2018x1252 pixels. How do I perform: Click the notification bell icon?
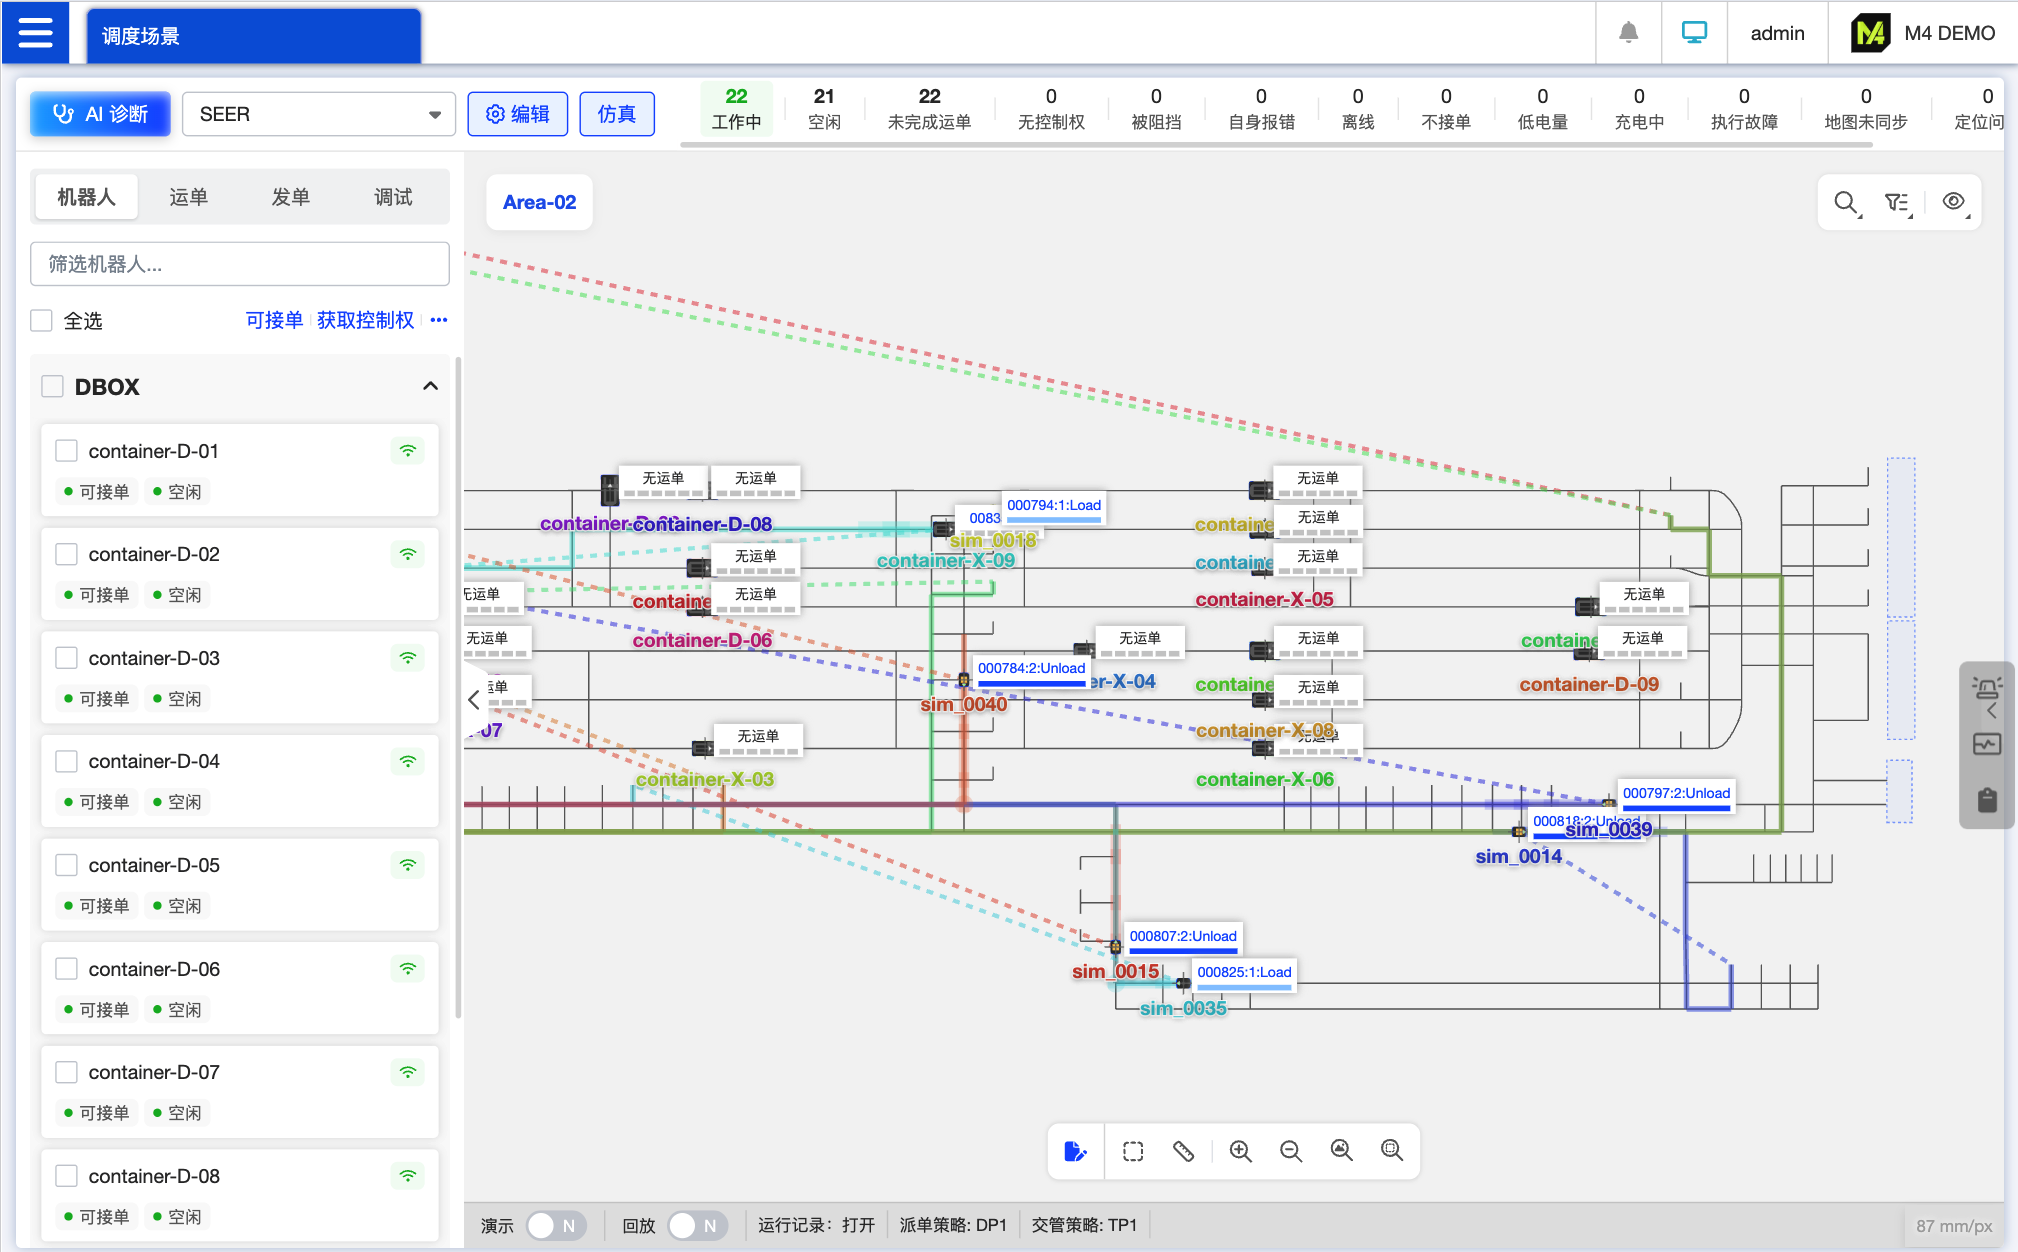(x=1628, y=33)
